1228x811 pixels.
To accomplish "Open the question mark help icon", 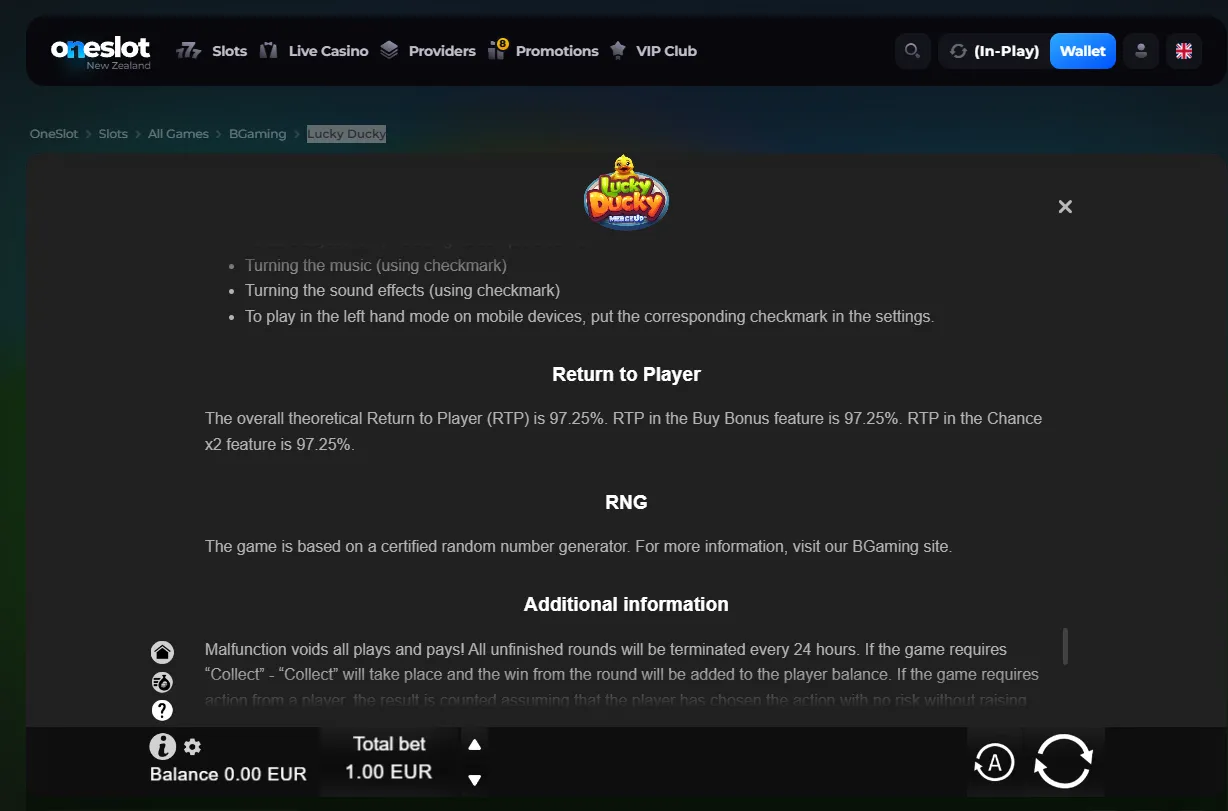I will [x=162, y=711].
